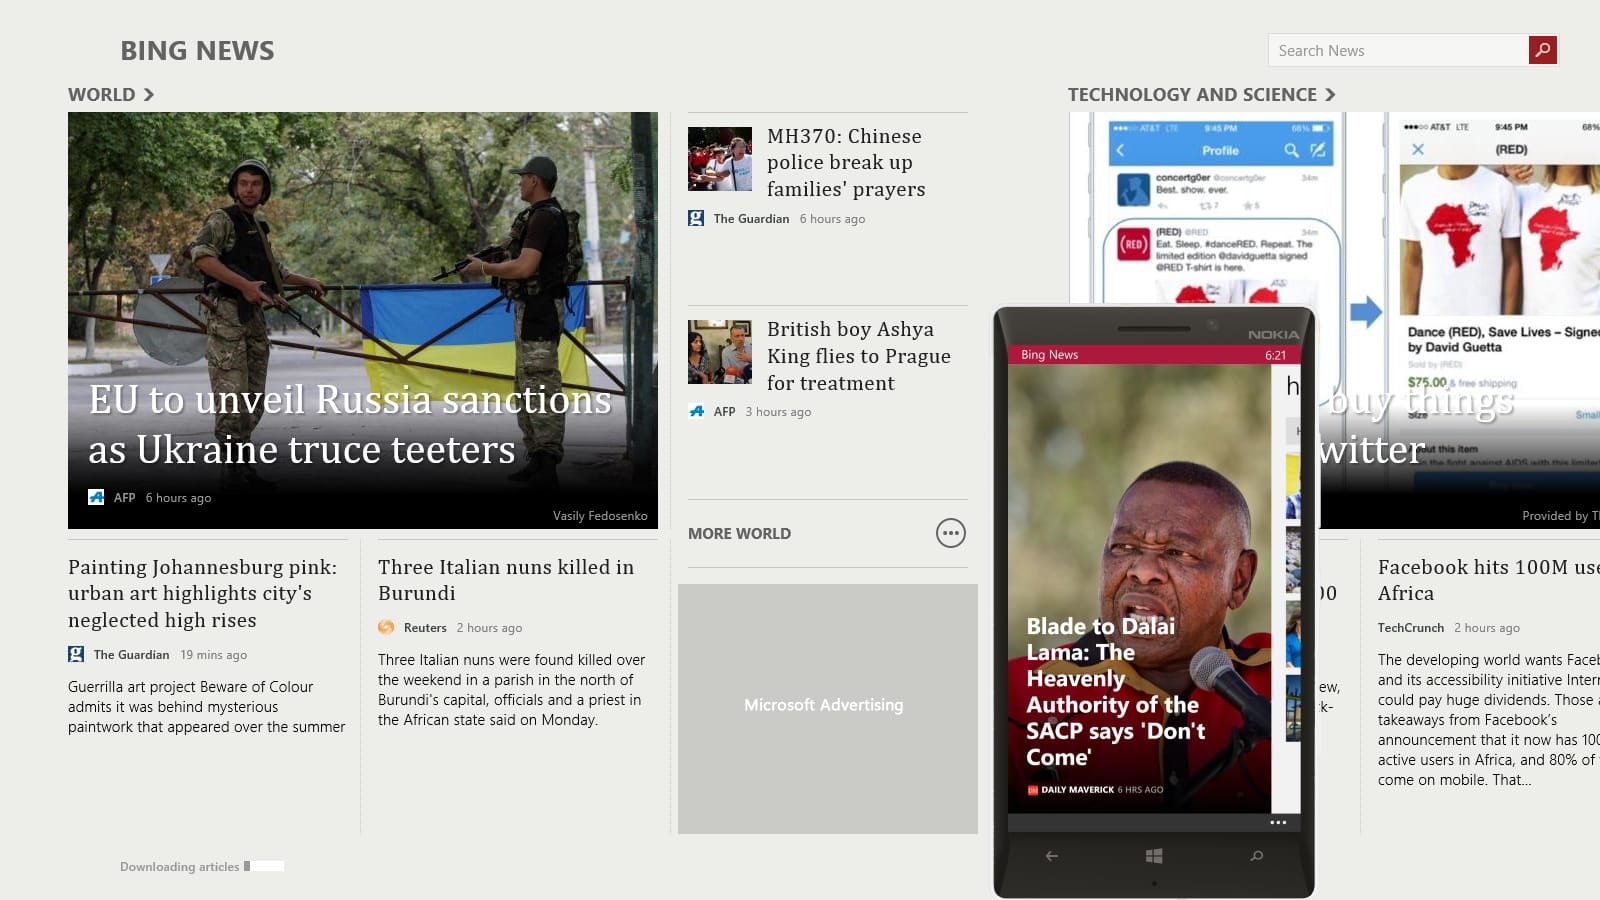1600x900 pixels.
Task: Open Blade to Dalai Lama story on phone
Action: [1116, 692]
